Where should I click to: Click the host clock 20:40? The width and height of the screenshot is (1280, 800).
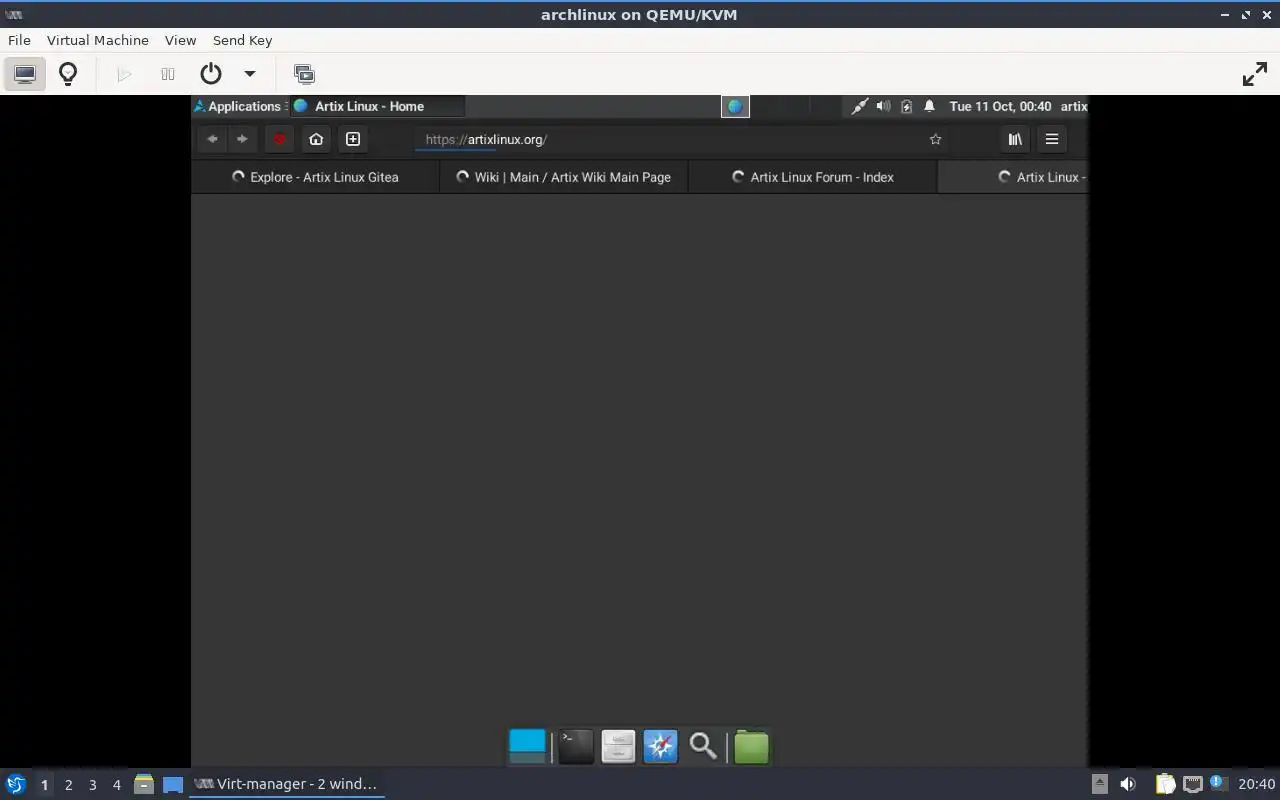point(1256,784)
